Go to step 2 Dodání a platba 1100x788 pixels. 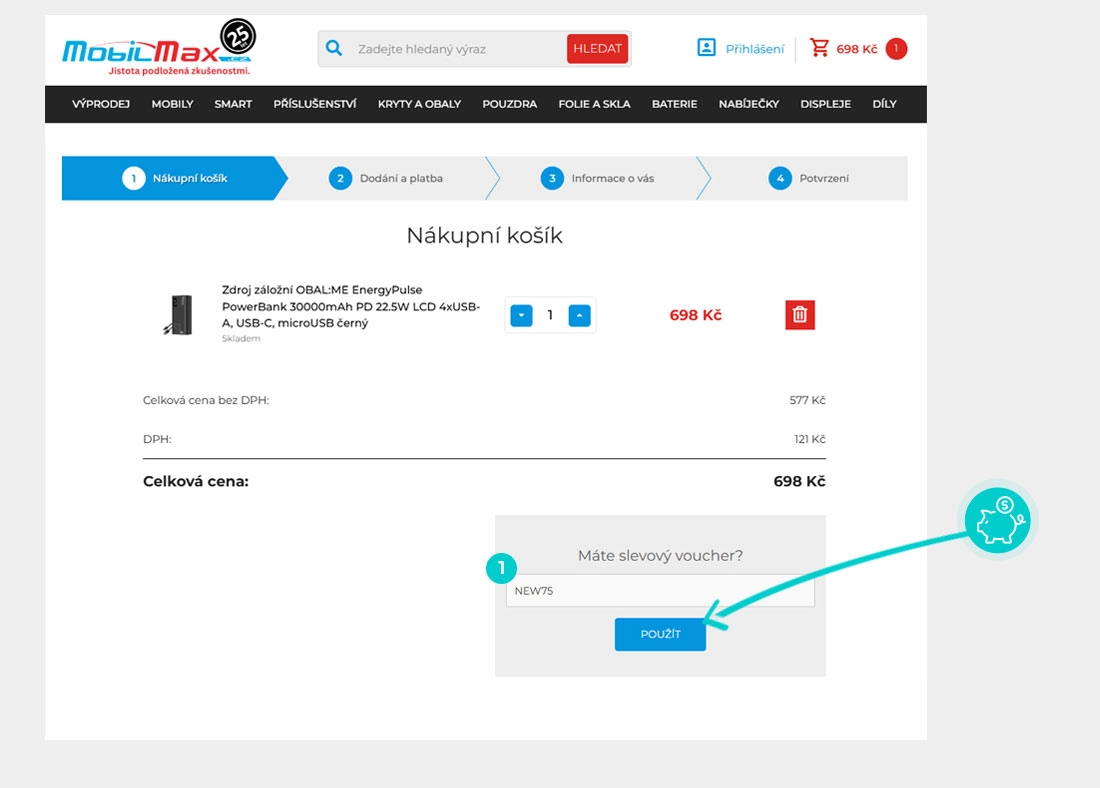point(386,179)
